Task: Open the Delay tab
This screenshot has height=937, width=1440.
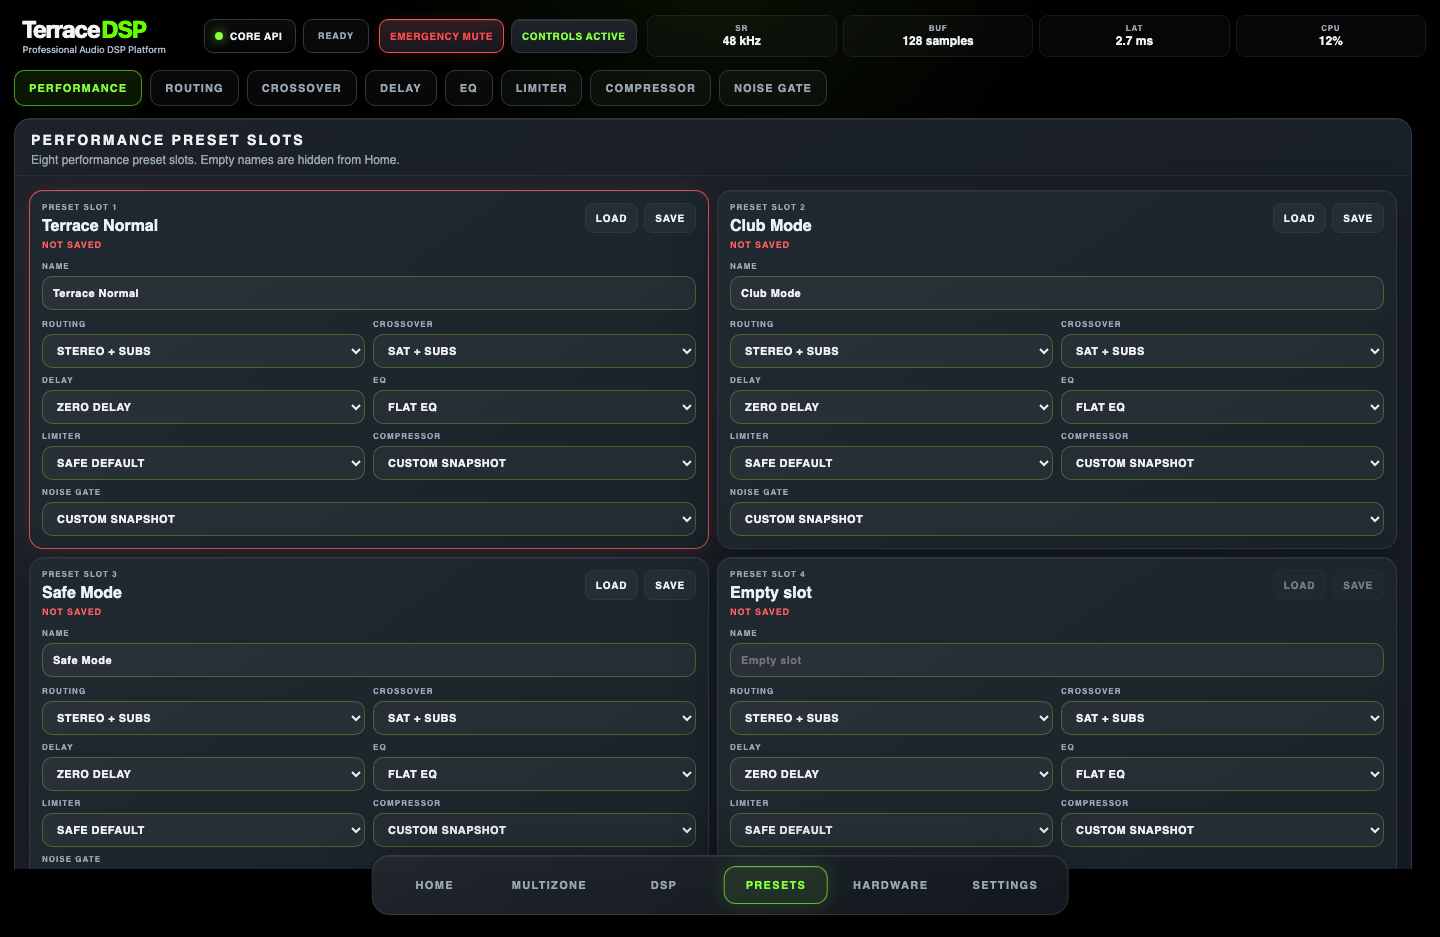Action: coord(400,88)
